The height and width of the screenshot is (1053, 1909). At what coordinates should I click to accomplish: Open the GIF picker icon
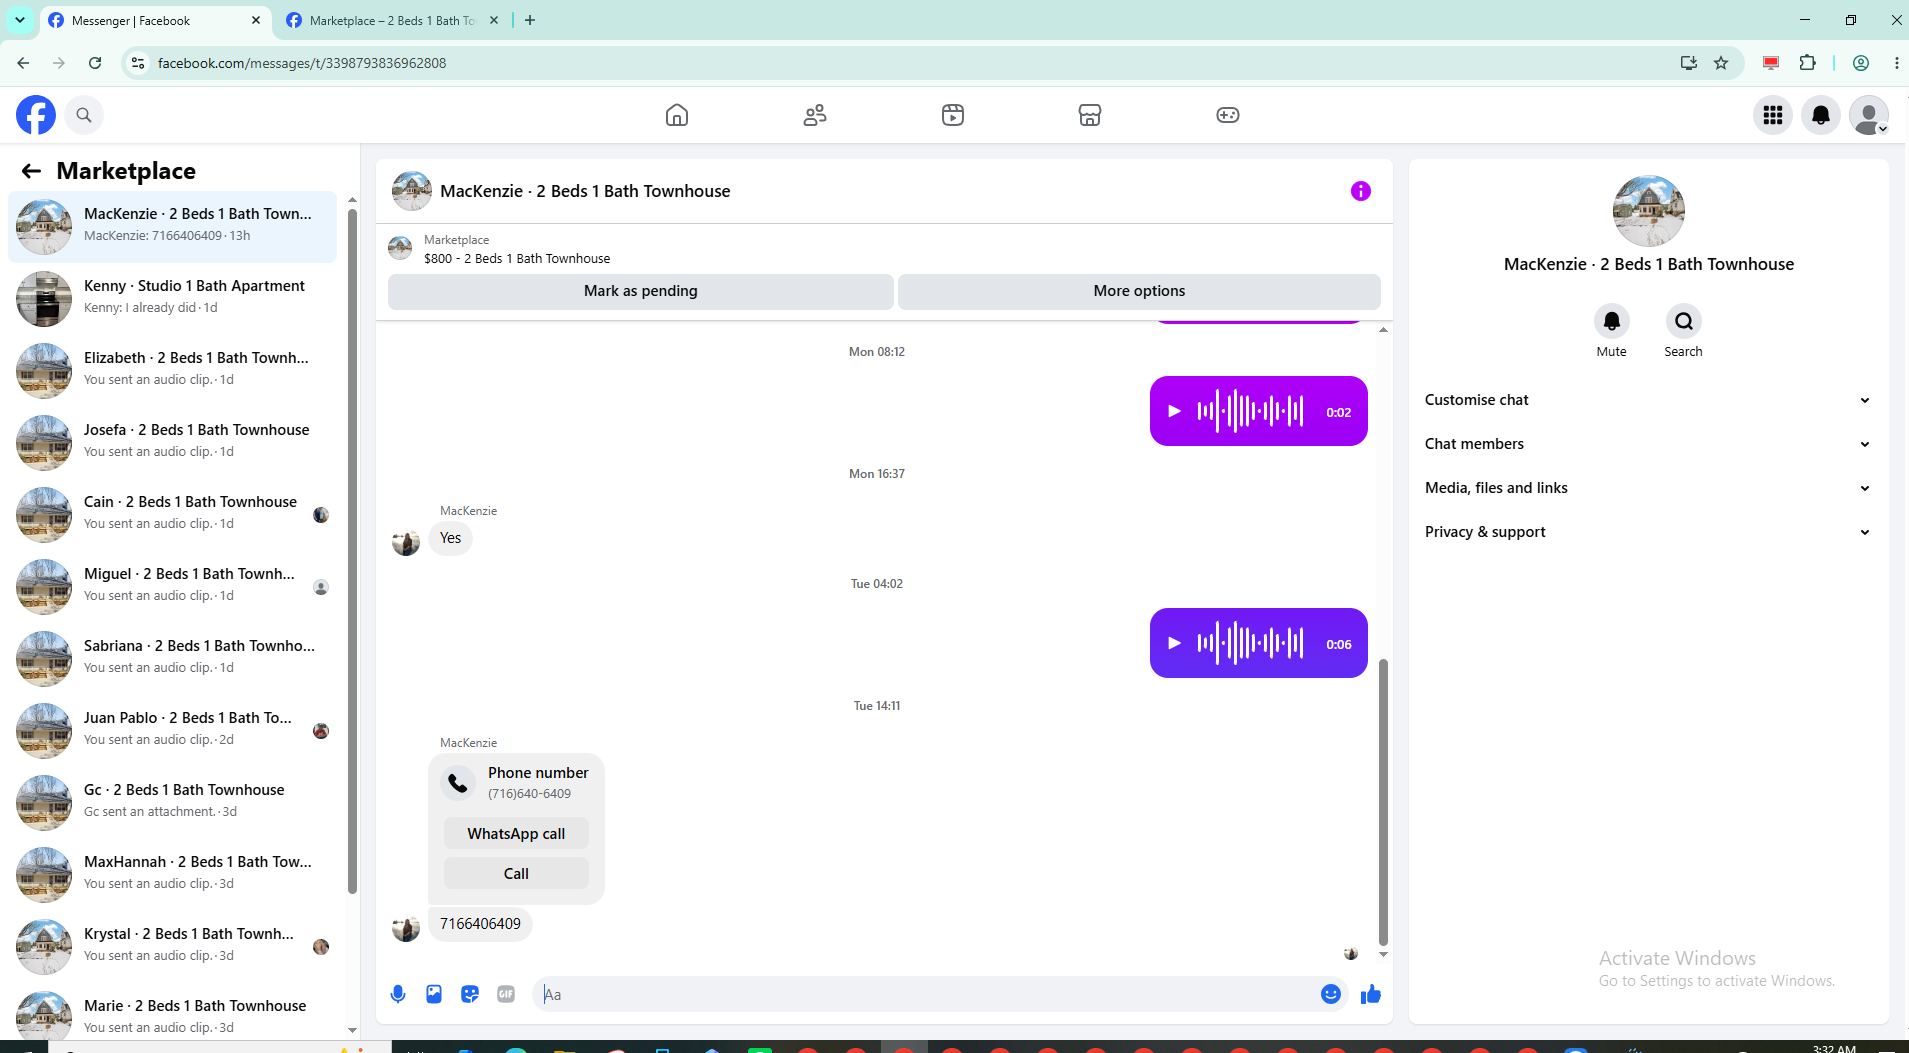[x=506, y=994]
